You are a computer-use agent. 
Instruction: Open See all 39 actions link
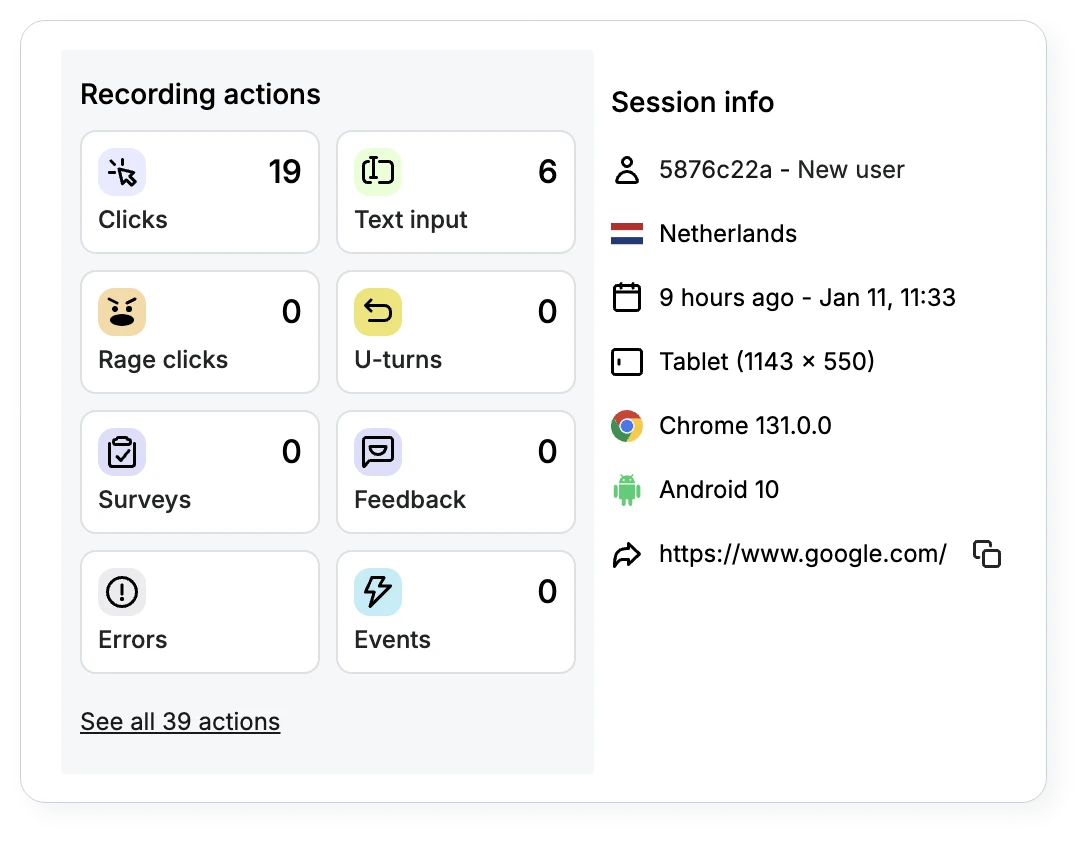pyautogui.click(x=180, y=722)
